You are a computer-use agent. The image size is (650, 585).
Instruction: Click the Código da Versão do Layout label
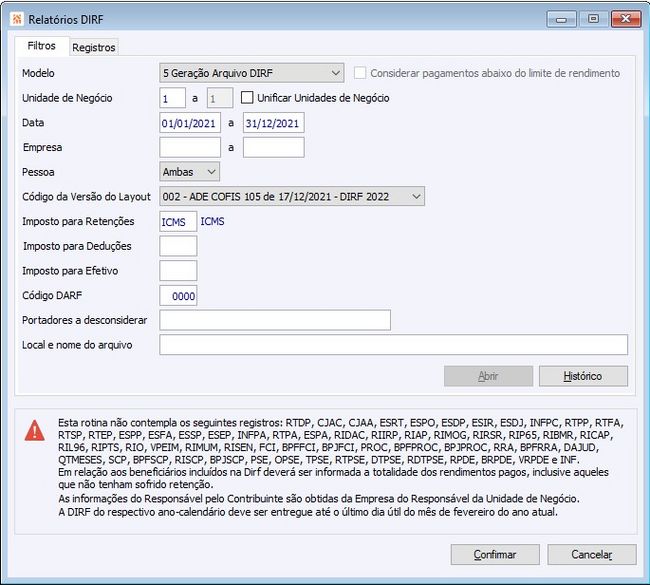pos(86,197)
